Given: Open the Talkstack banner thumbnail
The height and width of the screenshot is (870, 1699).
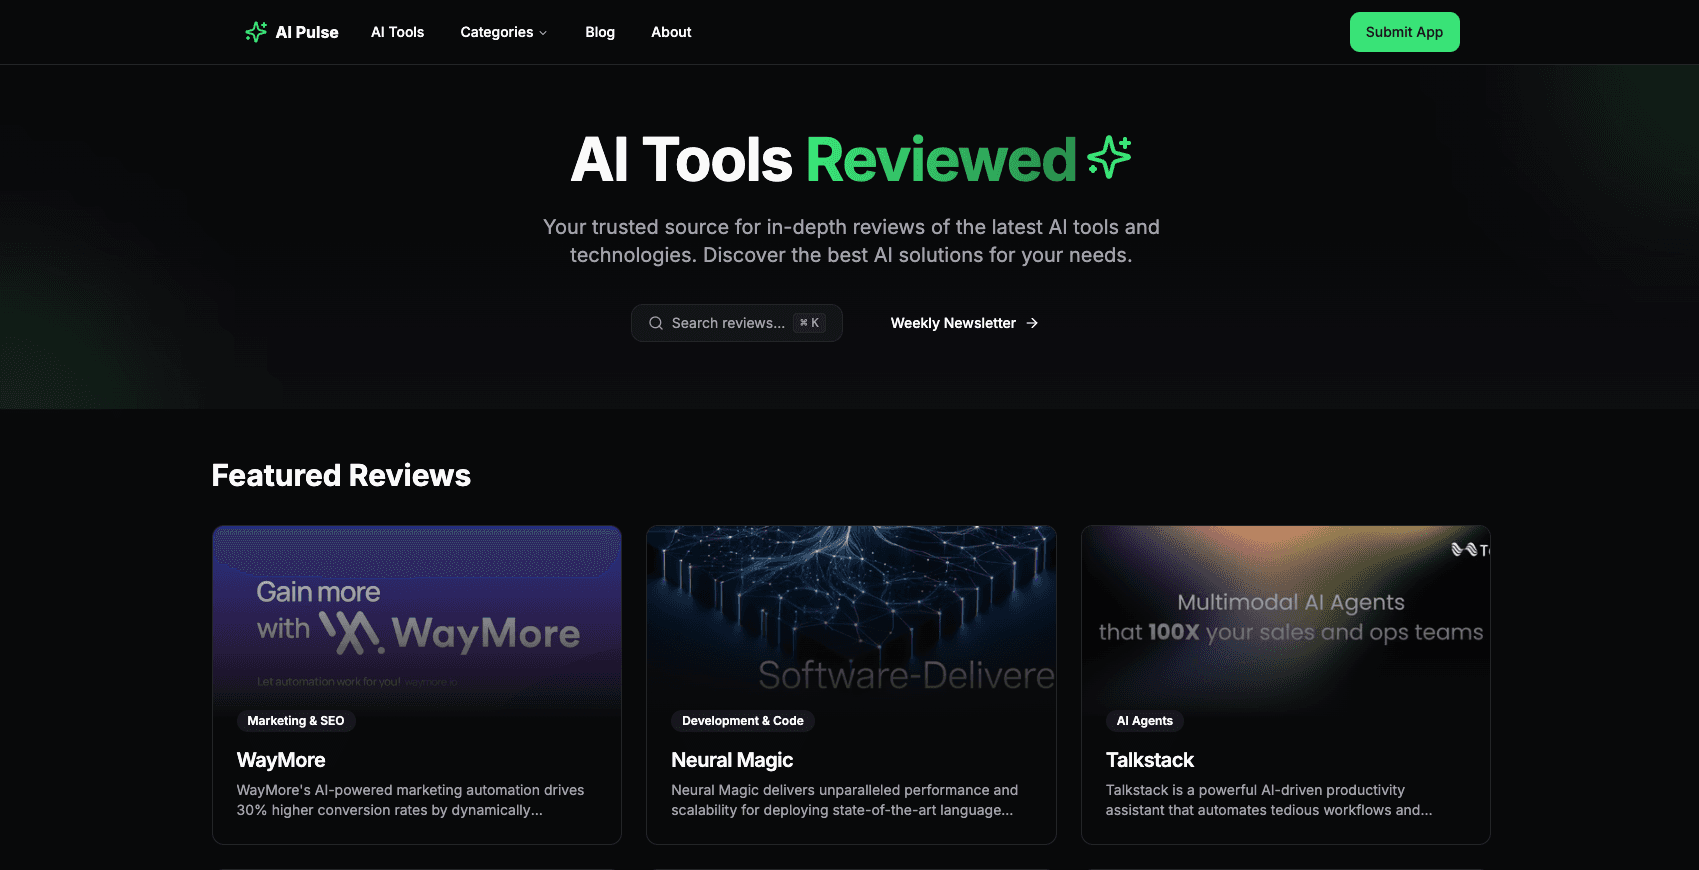Looking at the screenshot, I should pos(1286,617).
